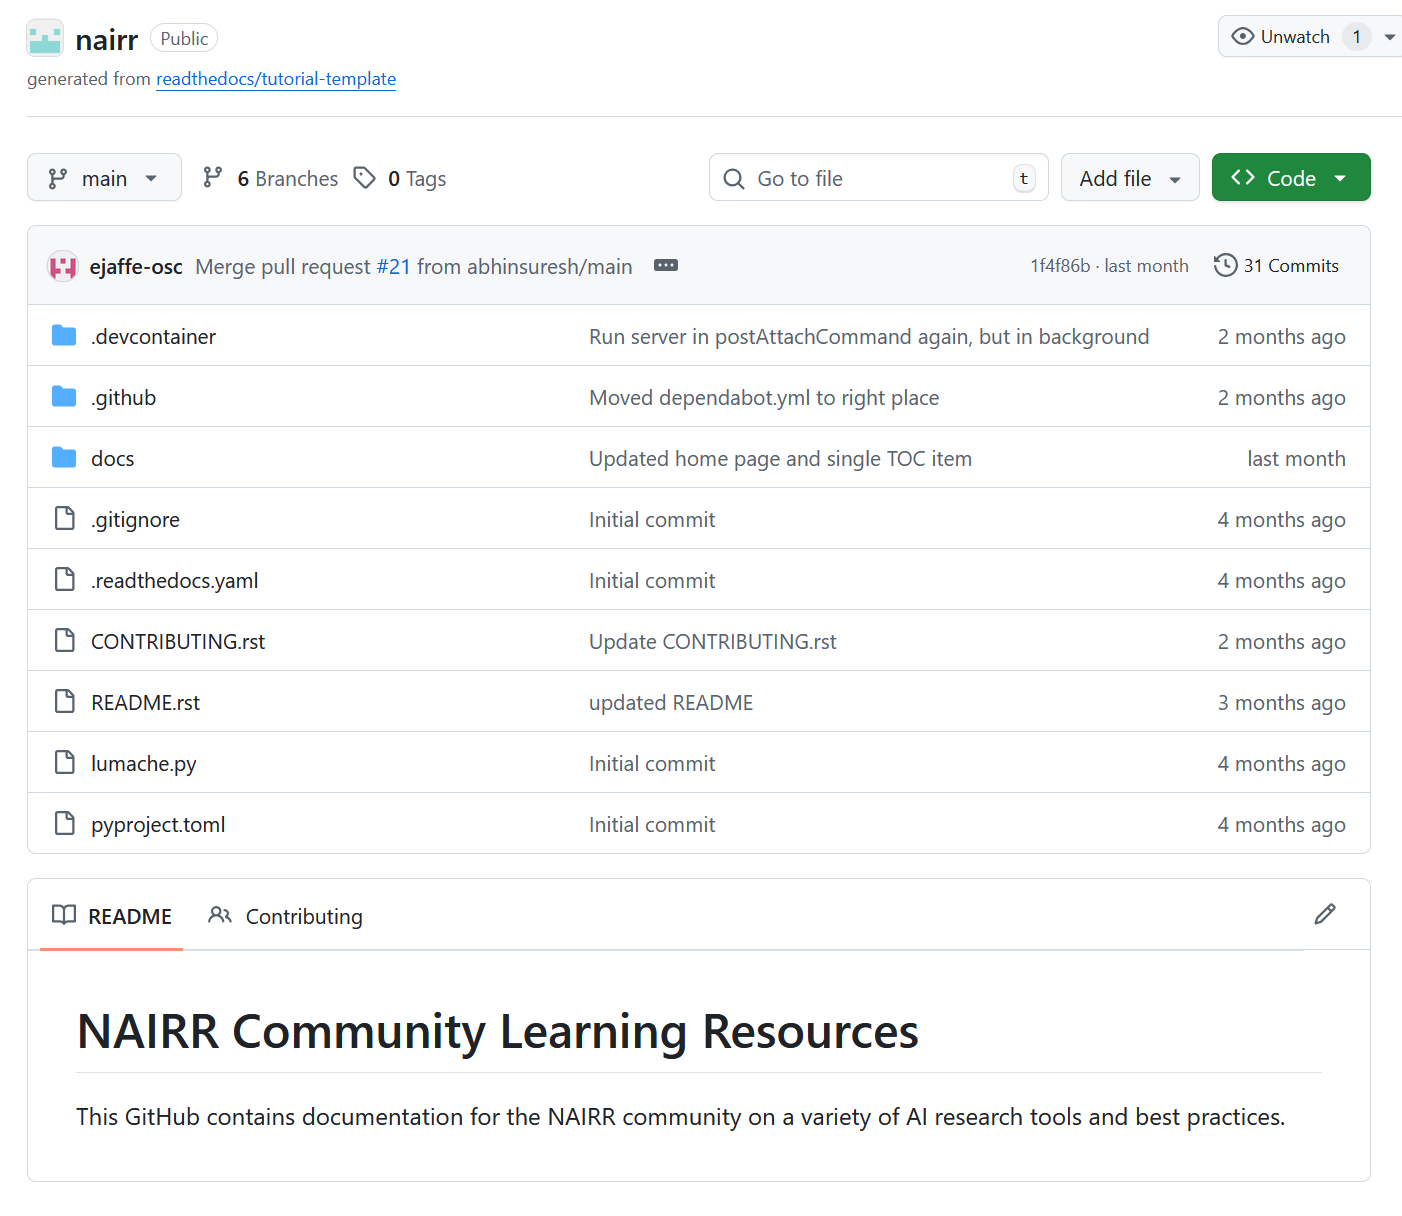Image resolution: width=1402 pixels, height=1216 pixels.
Task: Click the eye icon on Unwatch button
Action: 1243,37
